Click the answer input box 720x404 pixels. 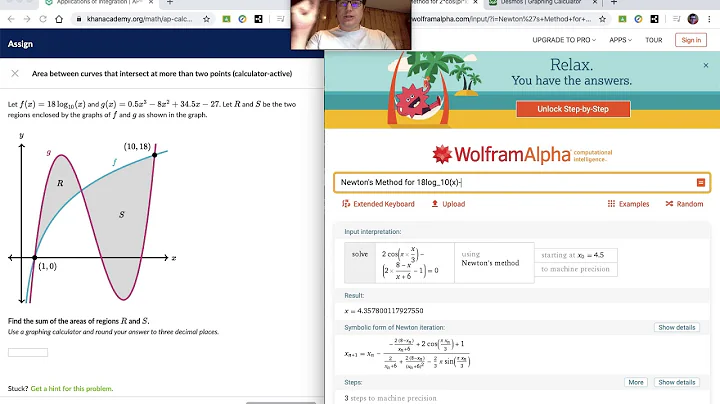(x=28, y=352)
